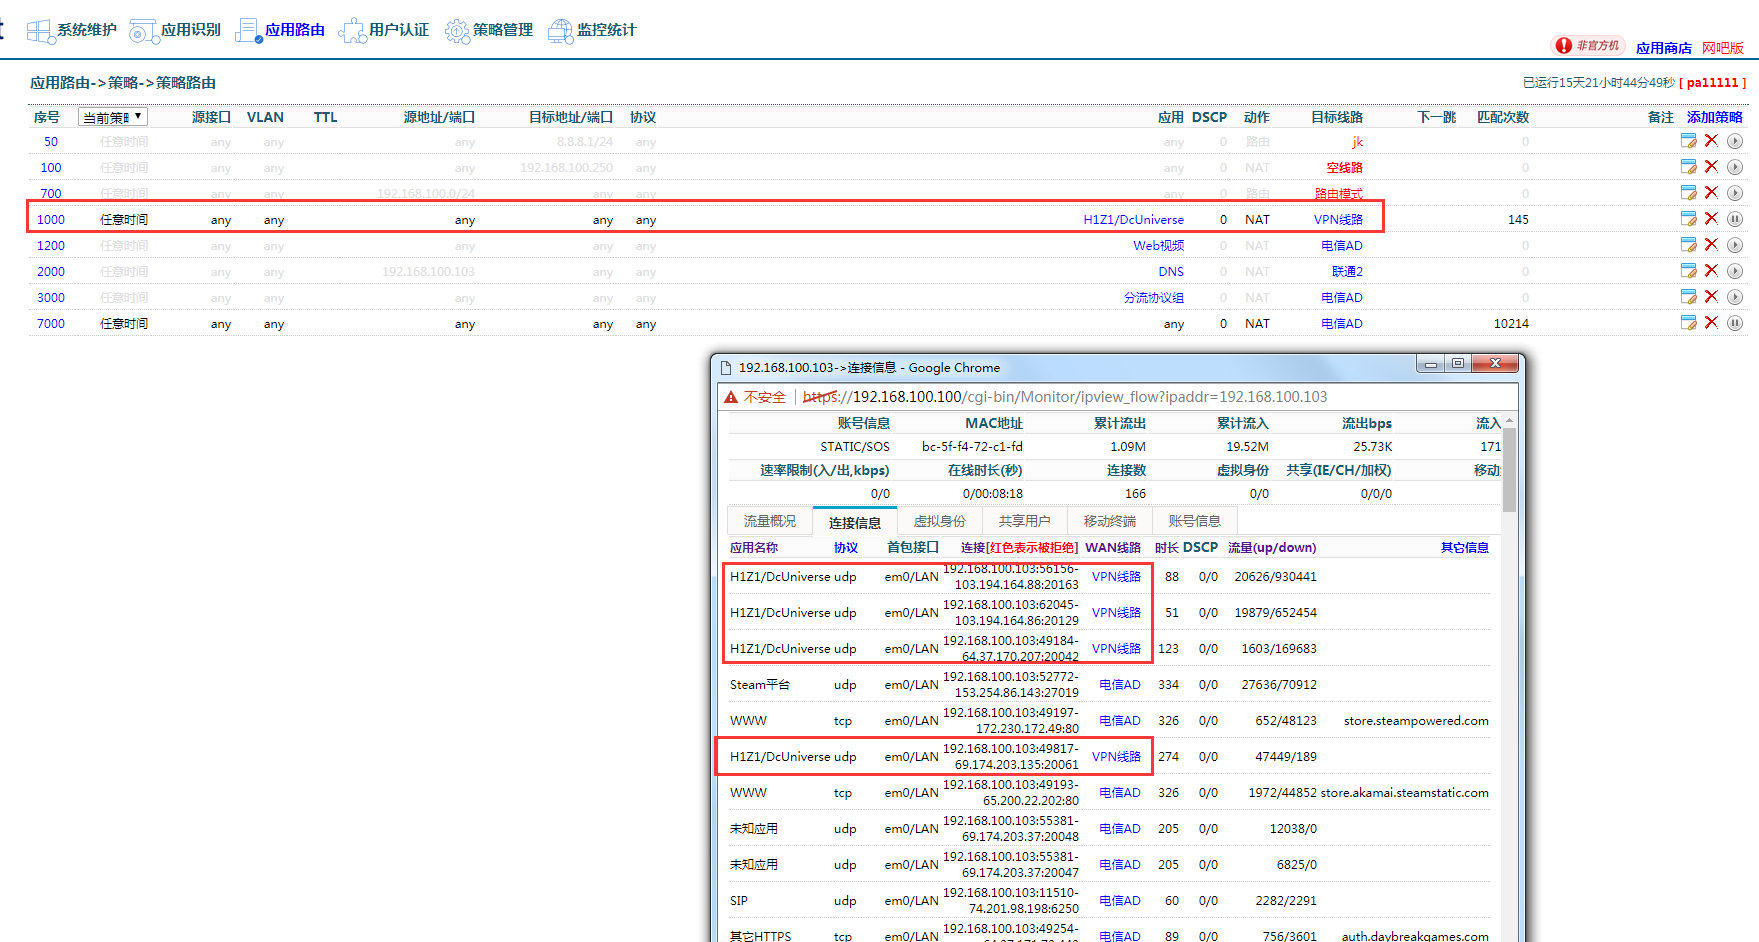This screenshot has width=1759, height=942.
Task: Switch to 移动终端 tab in popup
Action: pos(1110,521)
